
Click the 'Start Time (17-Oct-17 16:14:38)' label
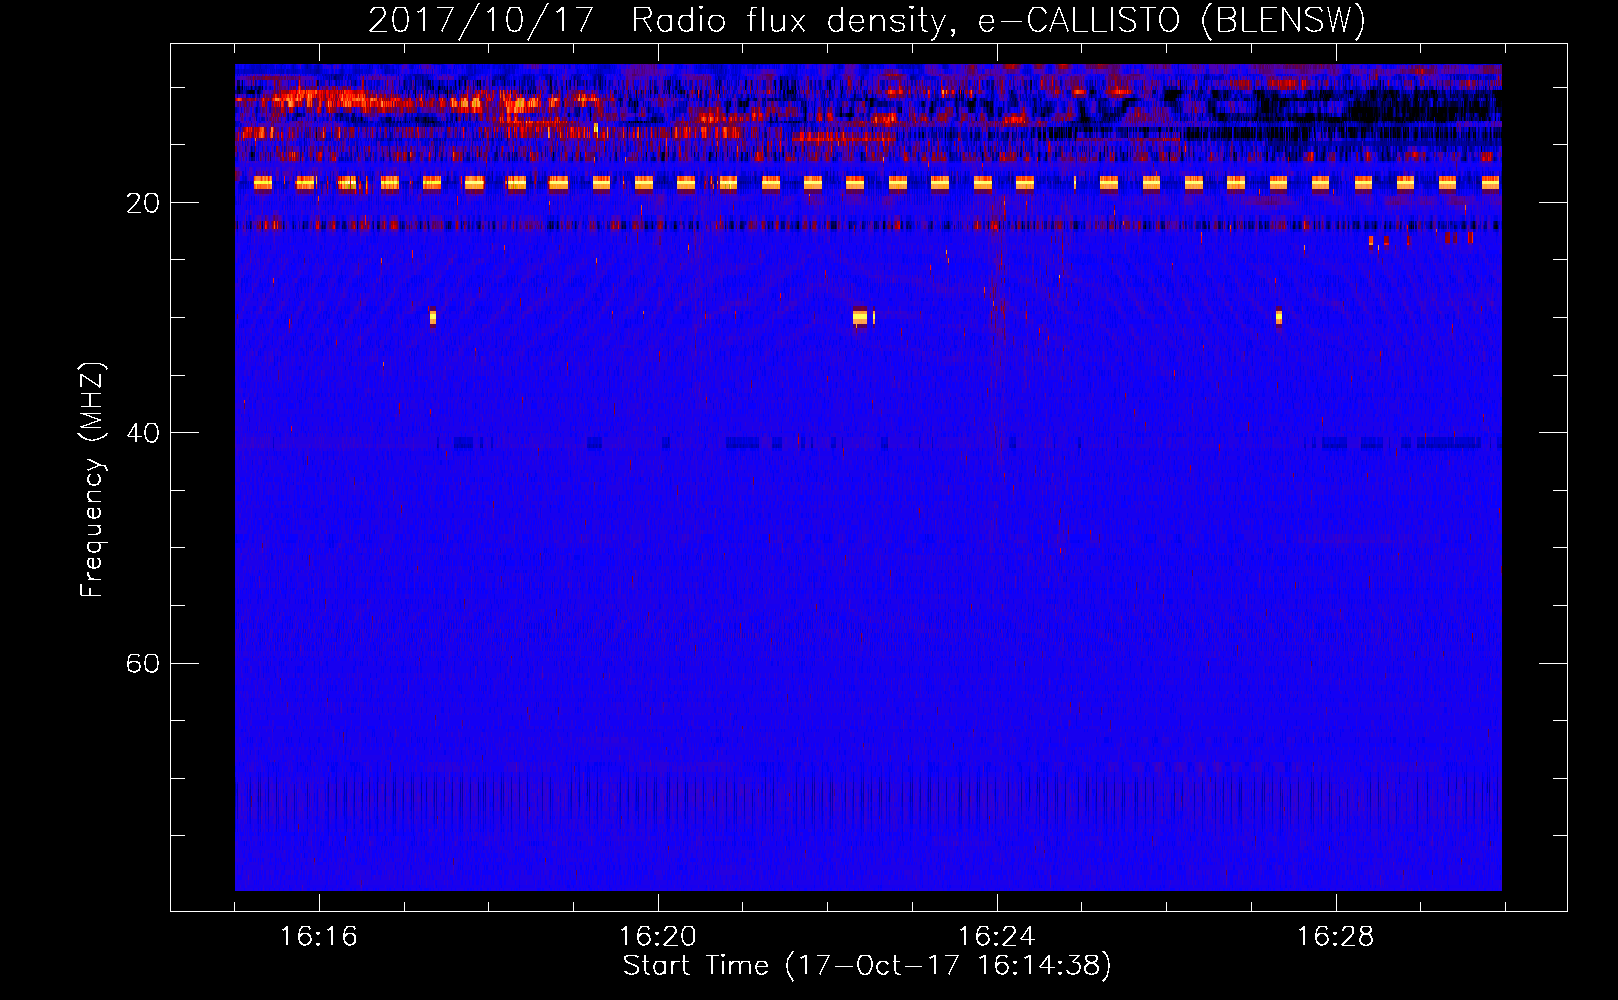point(867,966)
